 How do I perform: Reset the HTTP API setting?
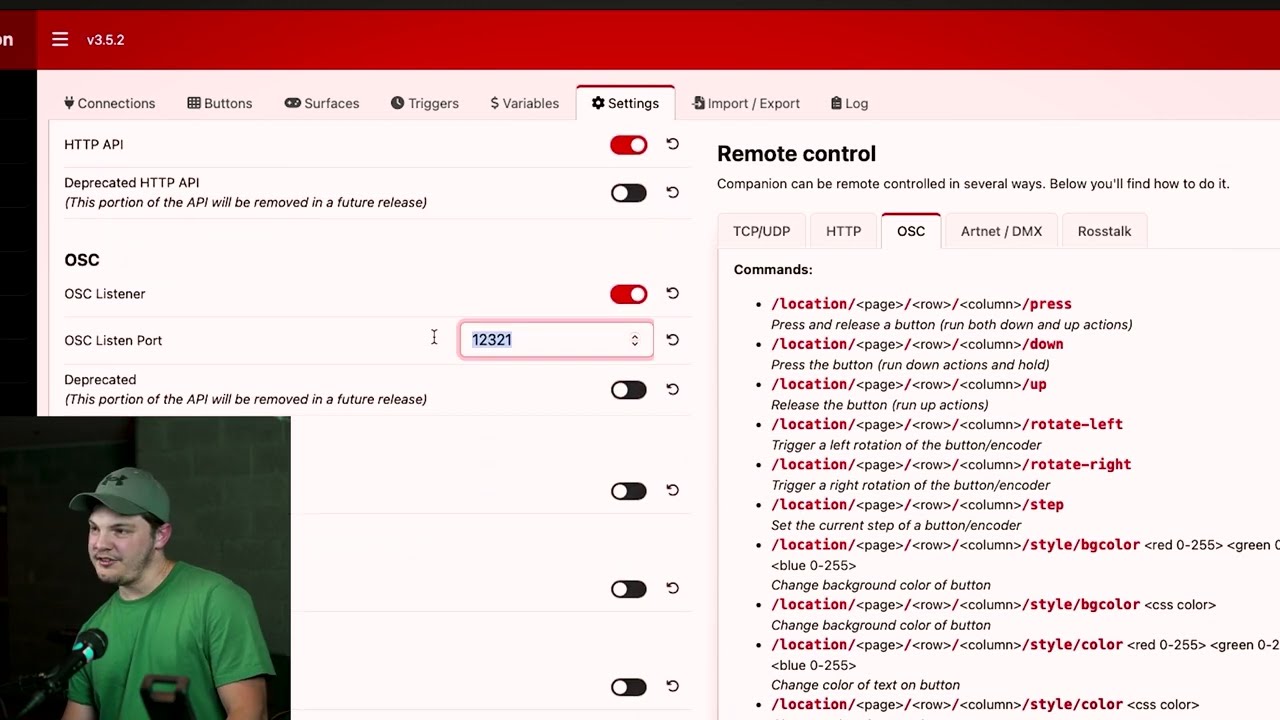coord(672,144)
